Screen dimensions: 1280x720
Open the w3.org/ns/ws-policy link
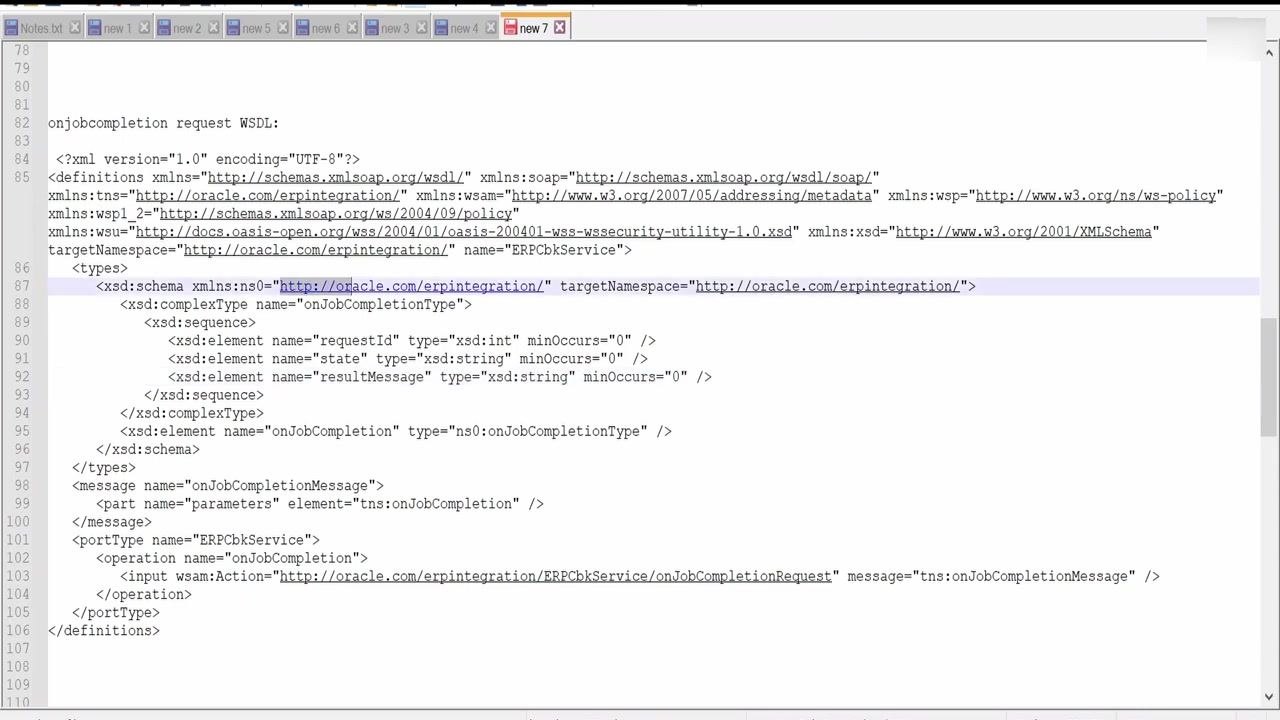pyautogui.click(x=1096, y=196)
